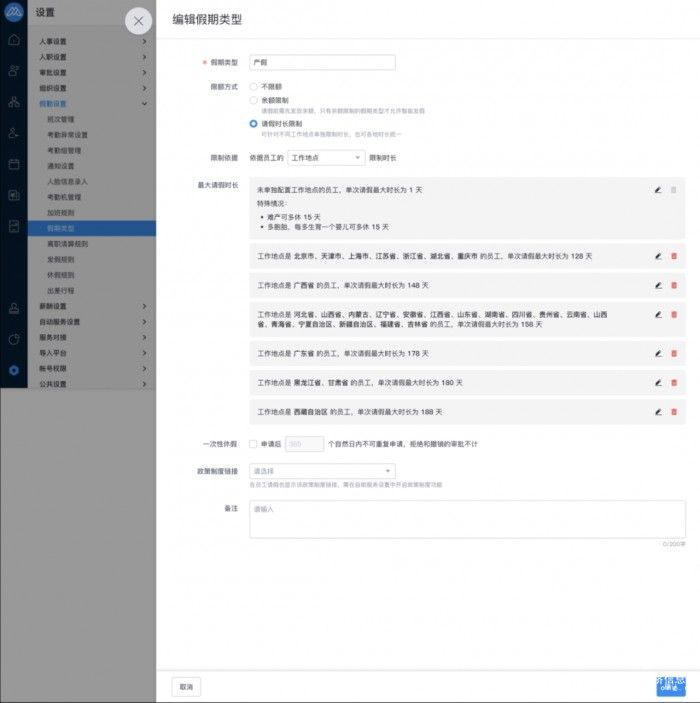The width and height of the screenshot is (700, 703).
Task: Open the 工作地点 dropdown
Action: [x=326, y=157]
